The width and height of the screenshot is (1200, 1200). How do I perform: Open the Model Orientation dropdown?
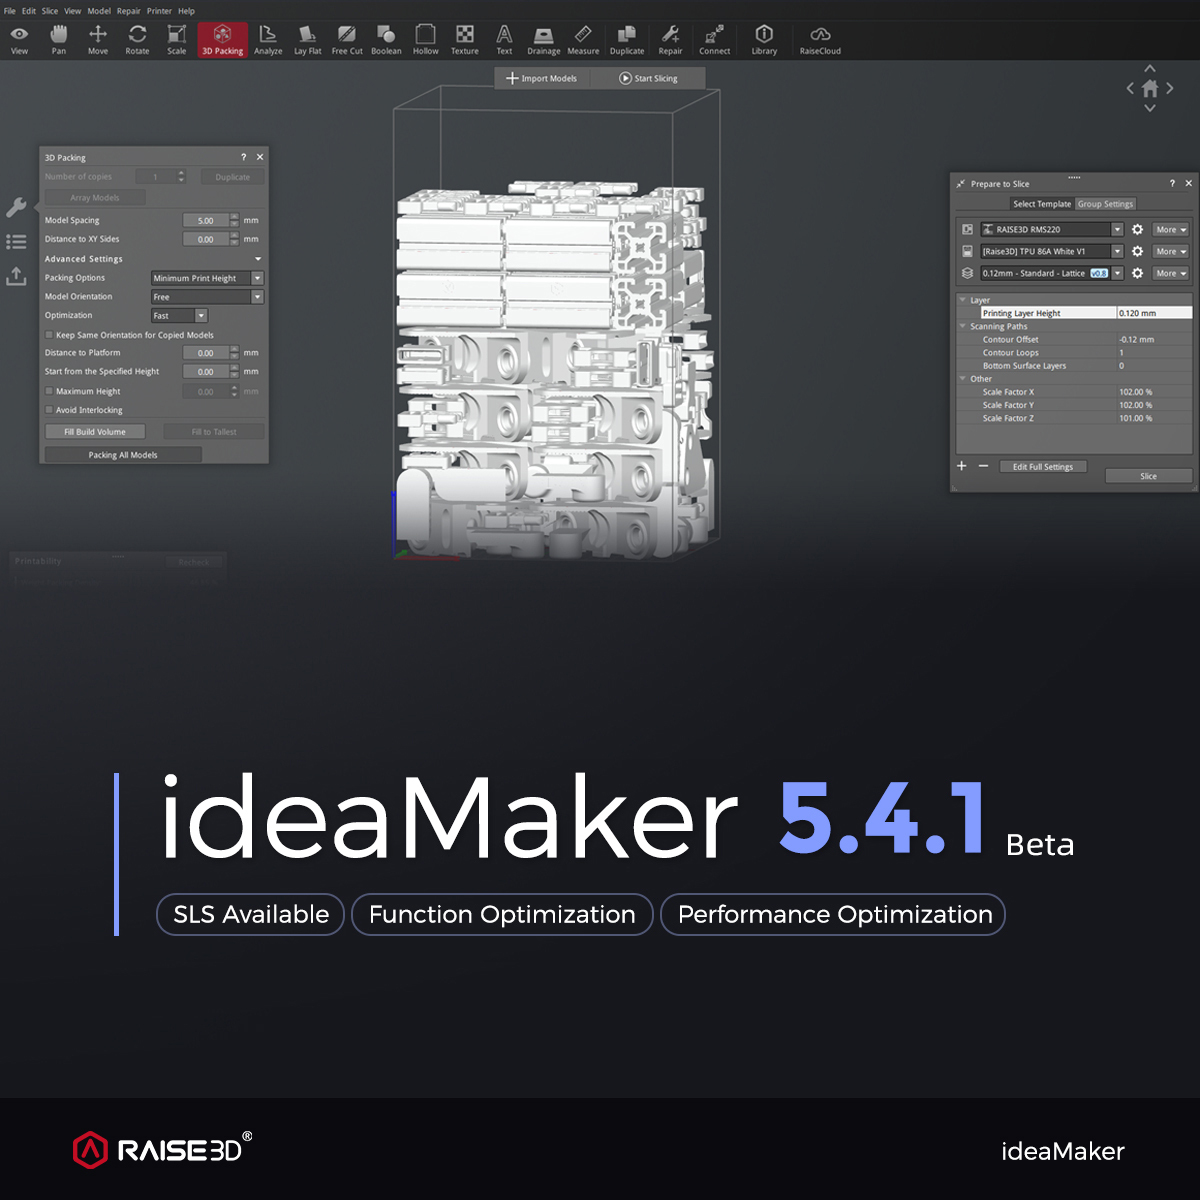(207, 297)
